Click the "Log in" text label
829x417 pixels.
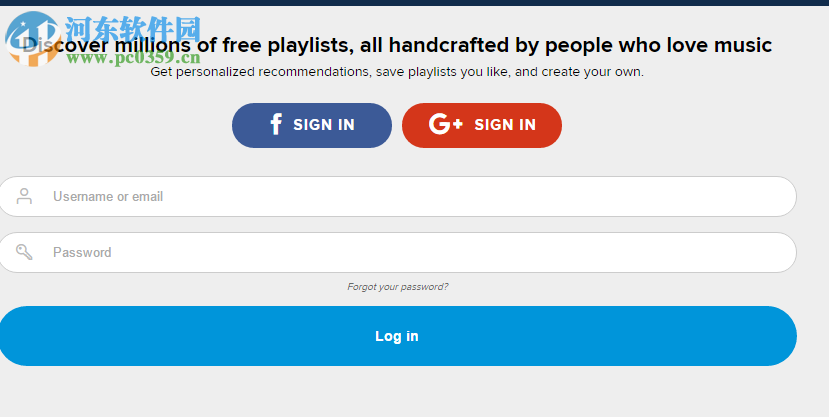(397, 336)
